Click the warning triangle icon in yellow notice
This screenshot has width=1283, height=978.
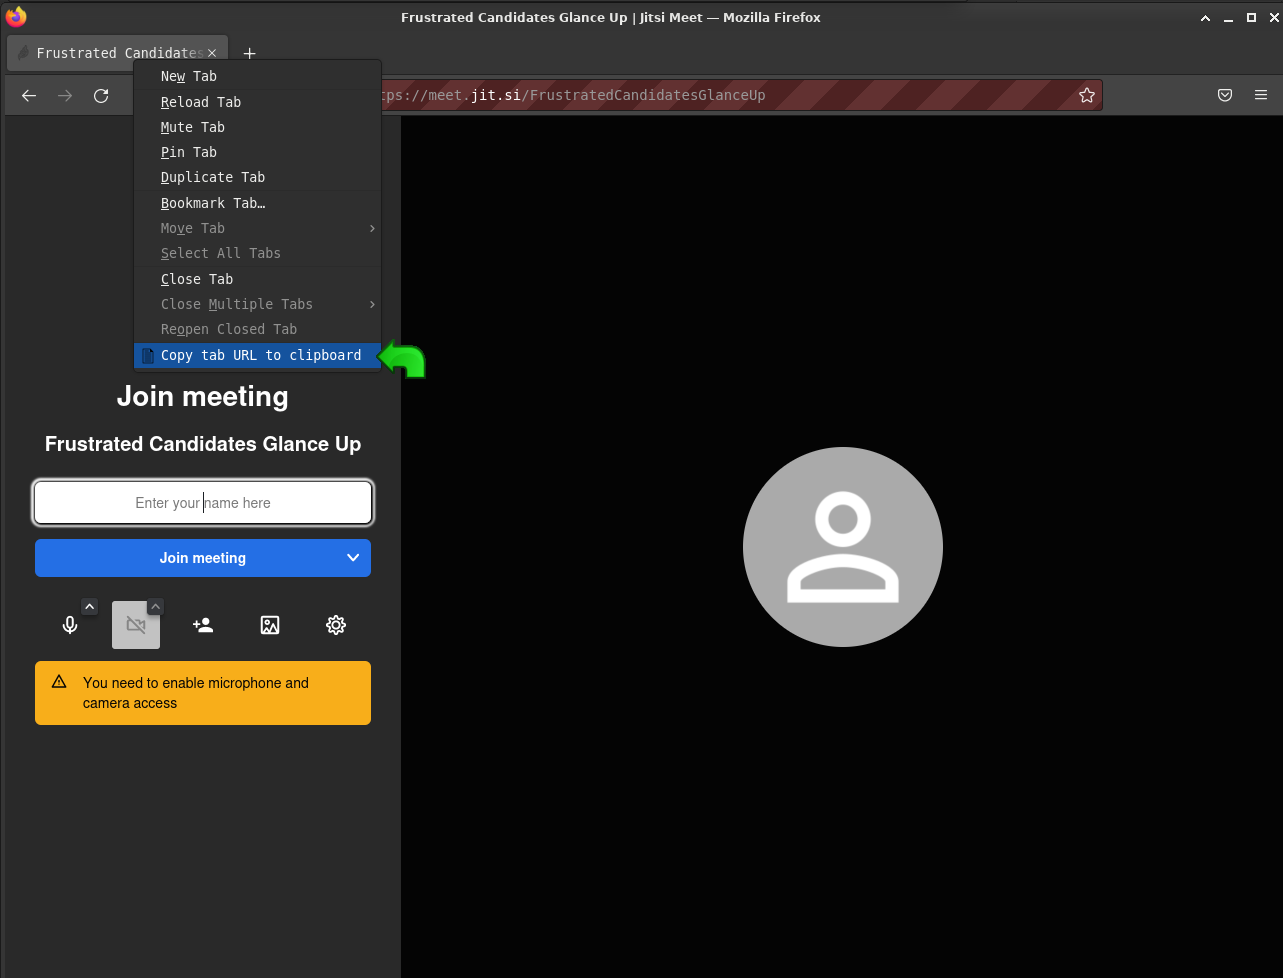(x=59, y=682)
